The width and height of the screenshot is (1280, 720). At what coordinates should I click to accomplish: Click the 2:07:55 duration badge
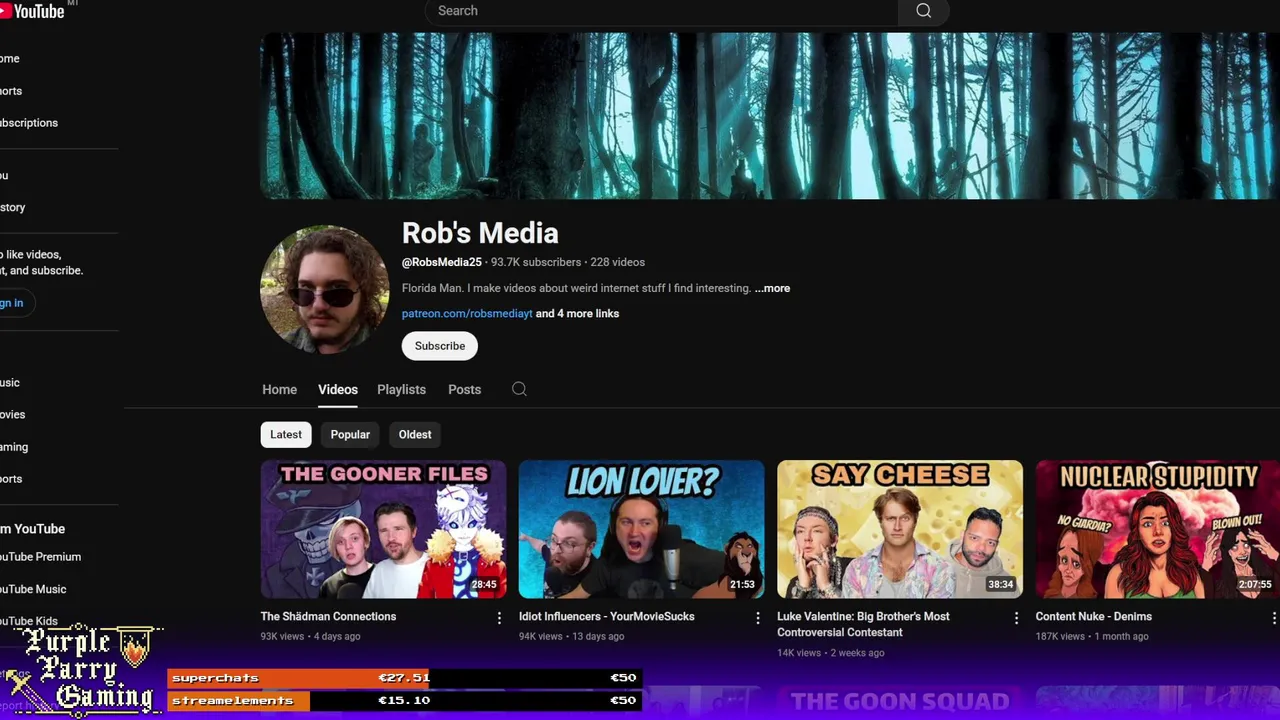pos(1254,584)
